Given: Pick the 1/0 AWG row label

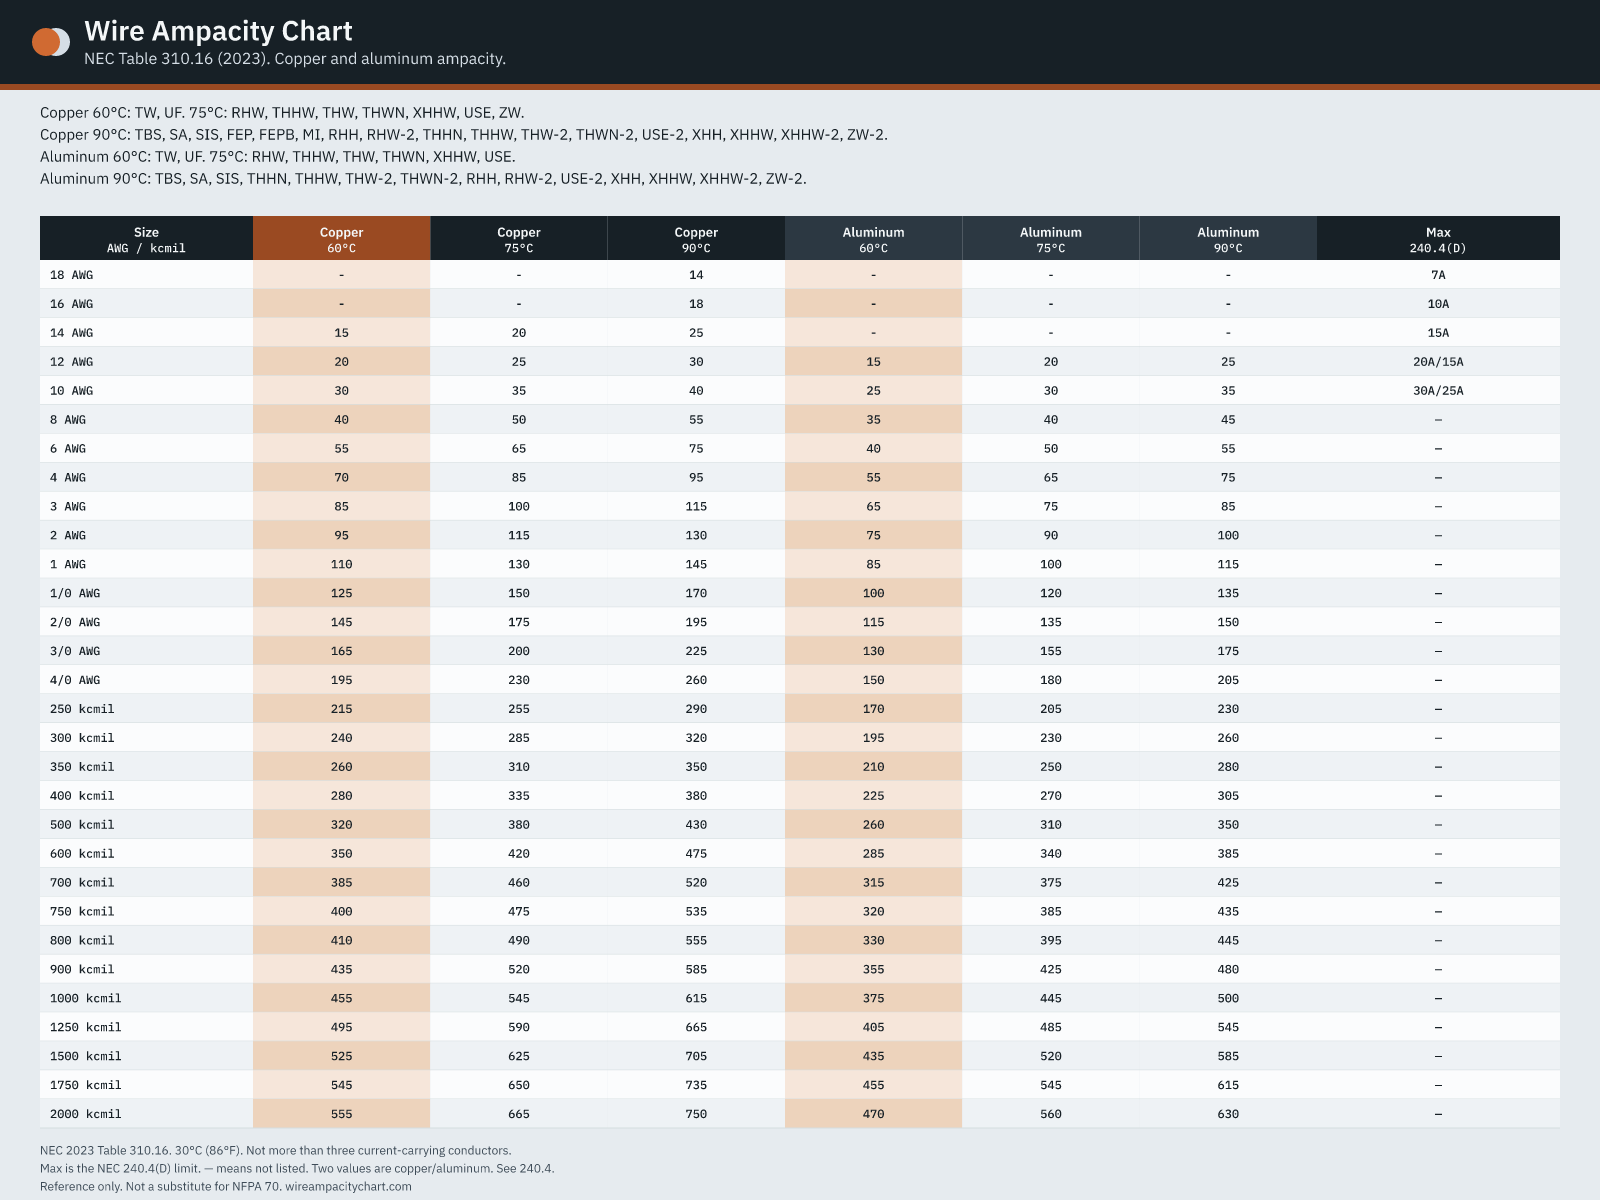Looking at the screenshot, I should tap(75, 594).
